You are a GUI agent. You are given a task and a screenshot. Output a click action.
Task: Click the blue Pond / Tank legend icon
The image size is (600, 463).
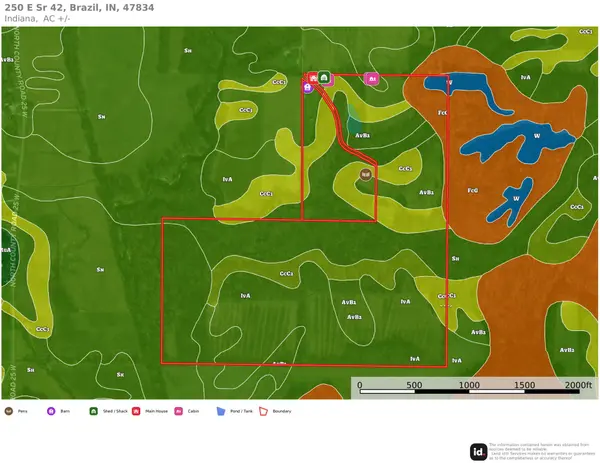[x=221, y=411]
